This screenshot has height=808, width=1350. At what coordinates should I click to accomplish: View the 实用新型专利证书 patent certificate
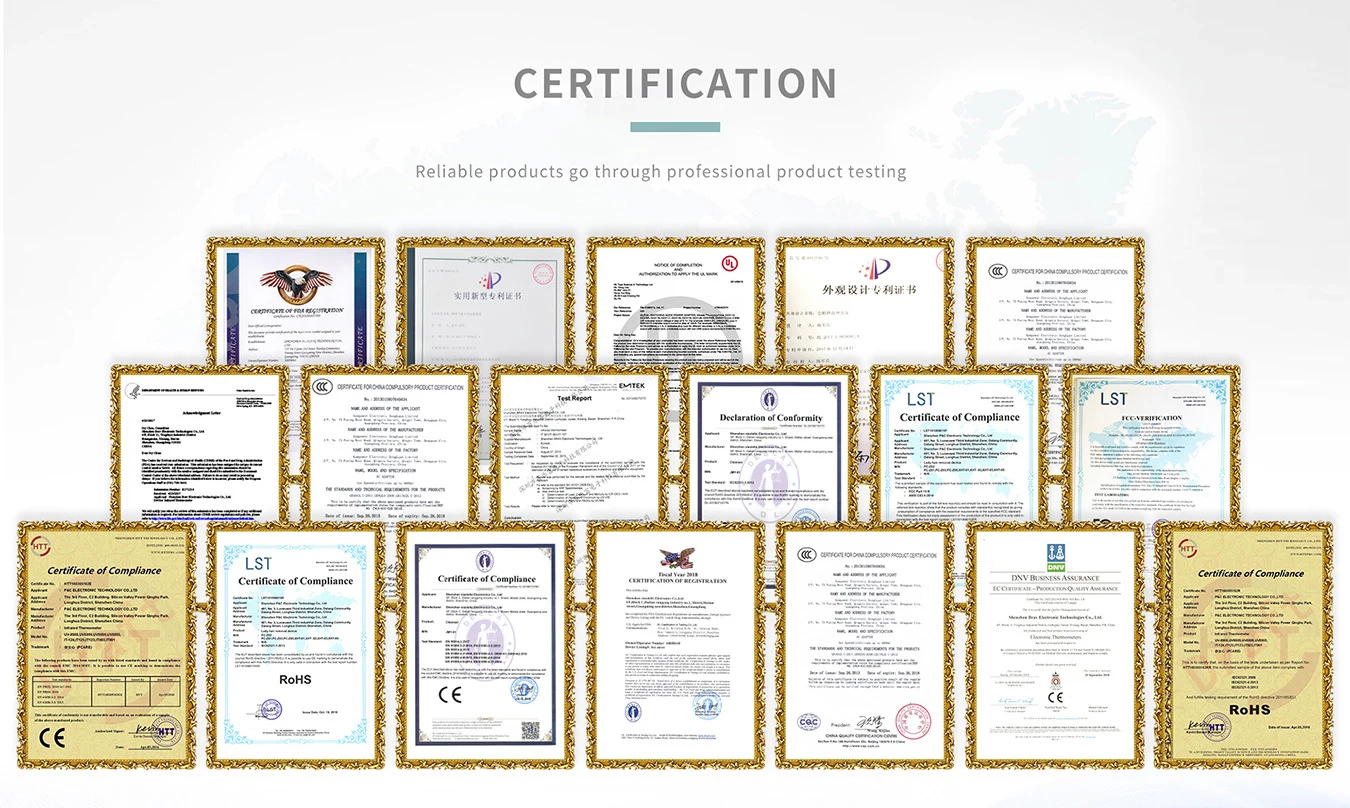486,300
